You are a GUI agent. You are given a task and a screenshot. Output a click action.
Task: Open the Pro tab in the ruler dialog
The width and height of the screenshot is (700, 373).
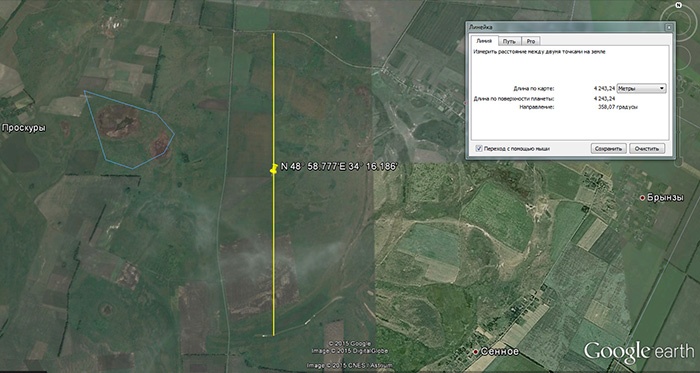531,41
